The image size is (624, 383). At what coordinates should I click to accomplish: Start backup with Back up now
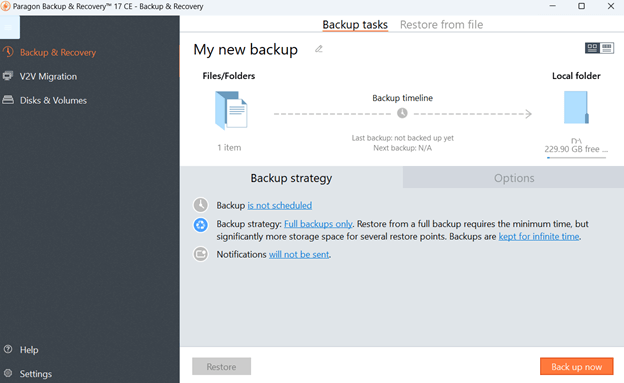577,366
